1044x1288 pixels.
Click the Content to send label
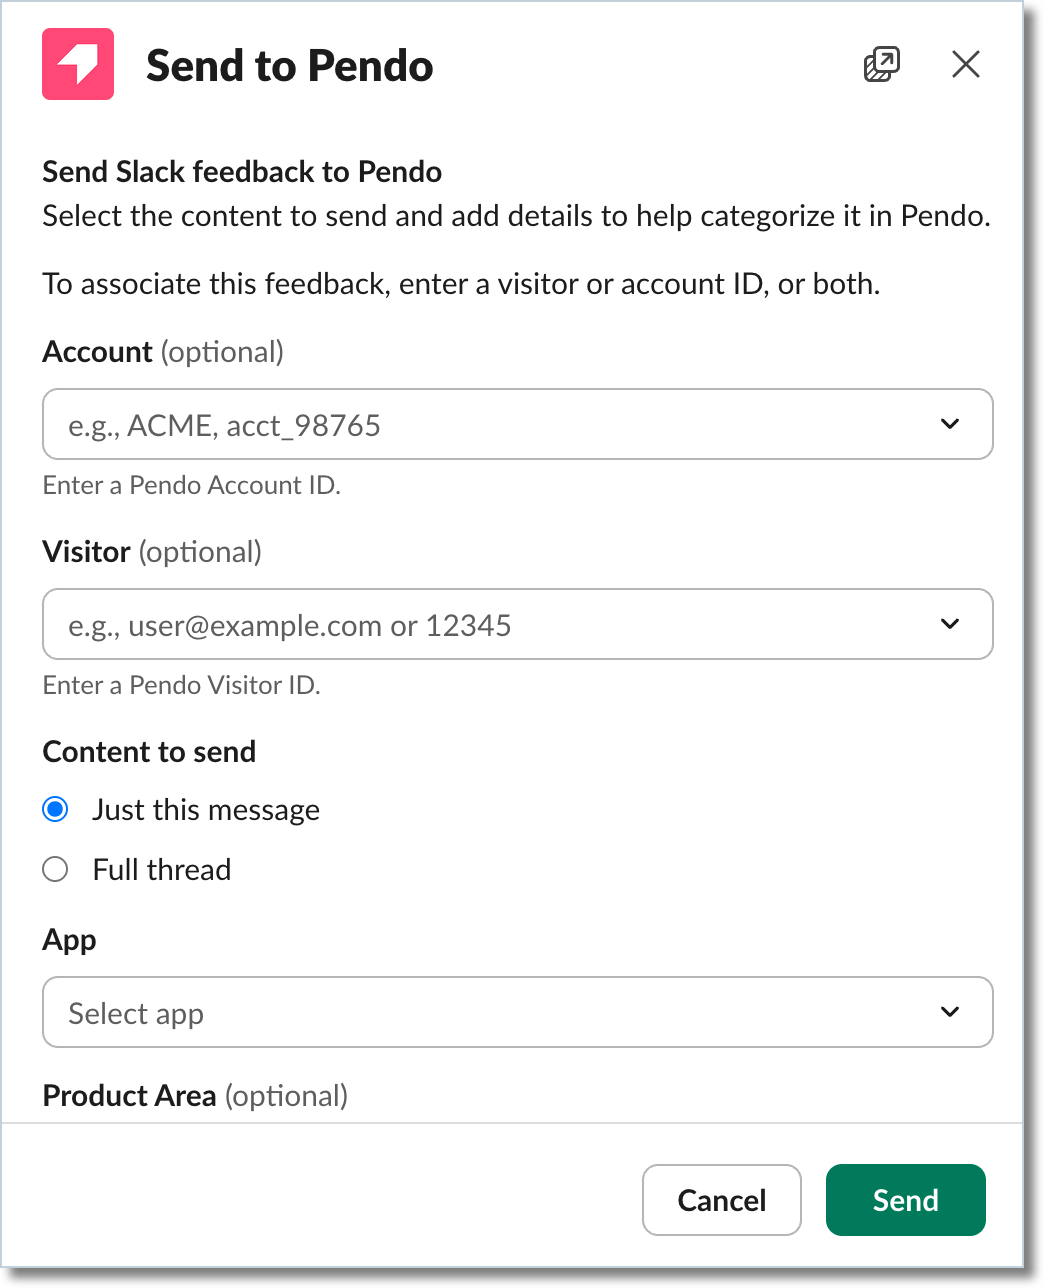[150, 752]
